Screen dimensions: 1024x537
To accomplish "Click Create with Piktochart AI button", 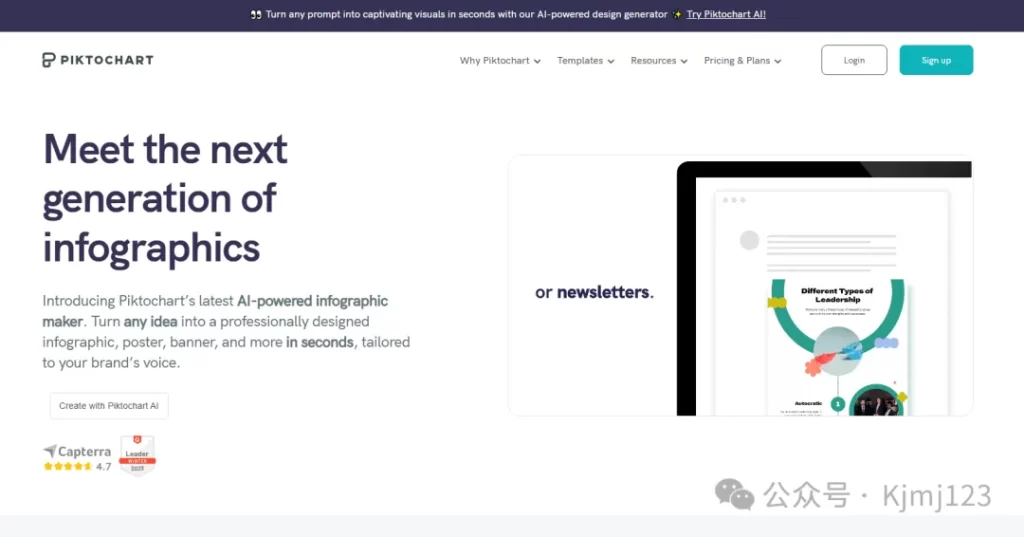I will tap(109, 406).
